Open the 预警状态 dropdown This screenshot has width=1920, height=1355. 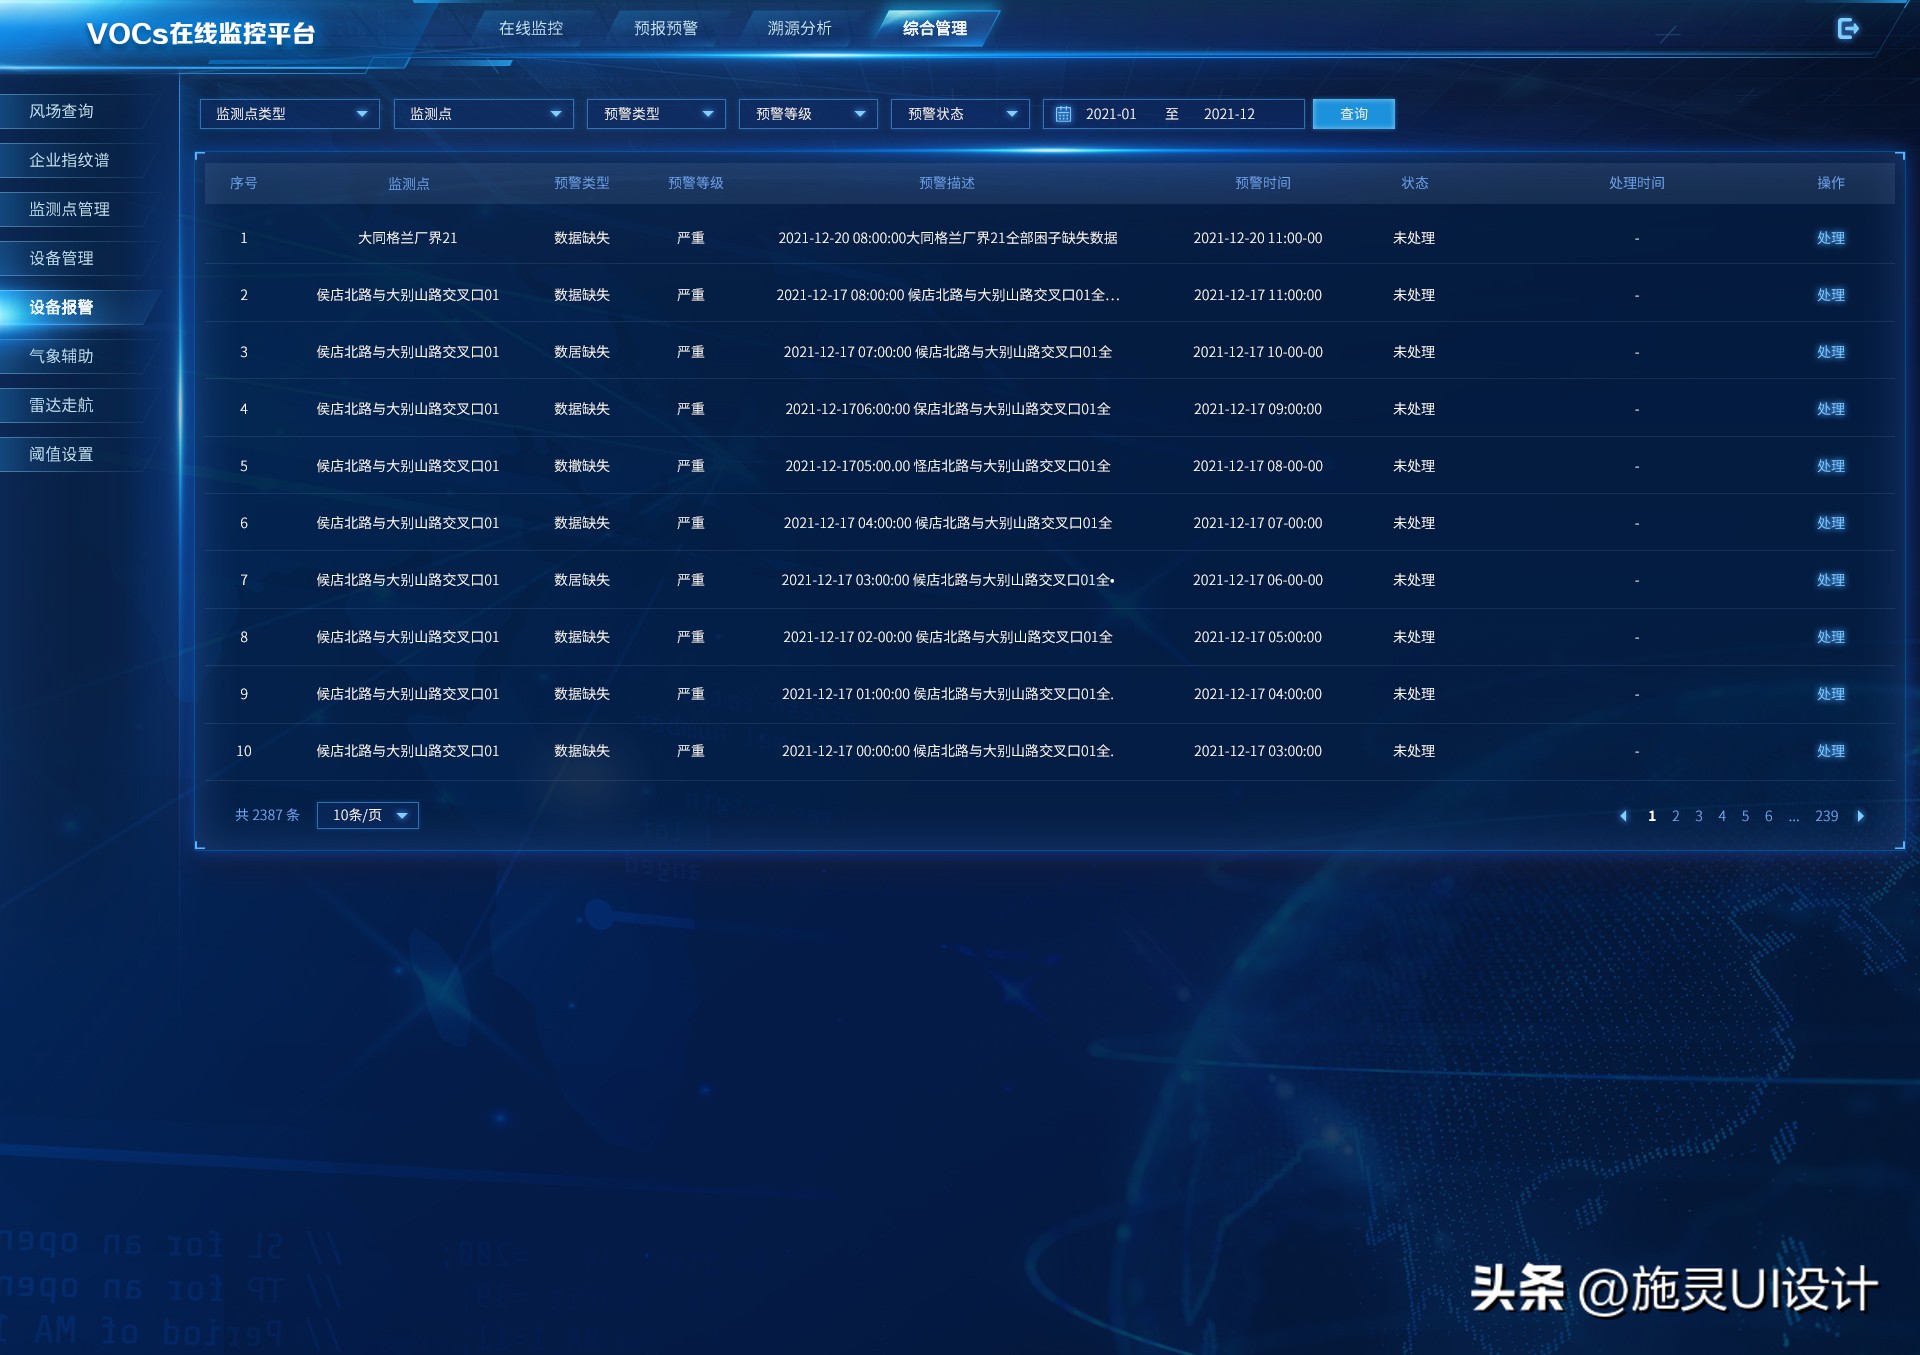[960, 114]
